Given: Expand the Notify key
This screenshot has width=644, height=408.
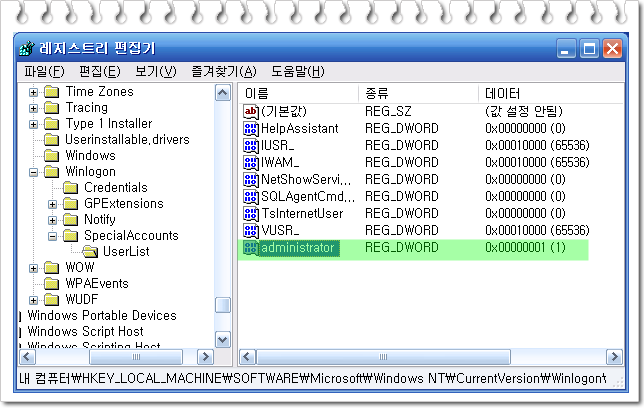Looking at the screenshot, I should tap(52, 220).
